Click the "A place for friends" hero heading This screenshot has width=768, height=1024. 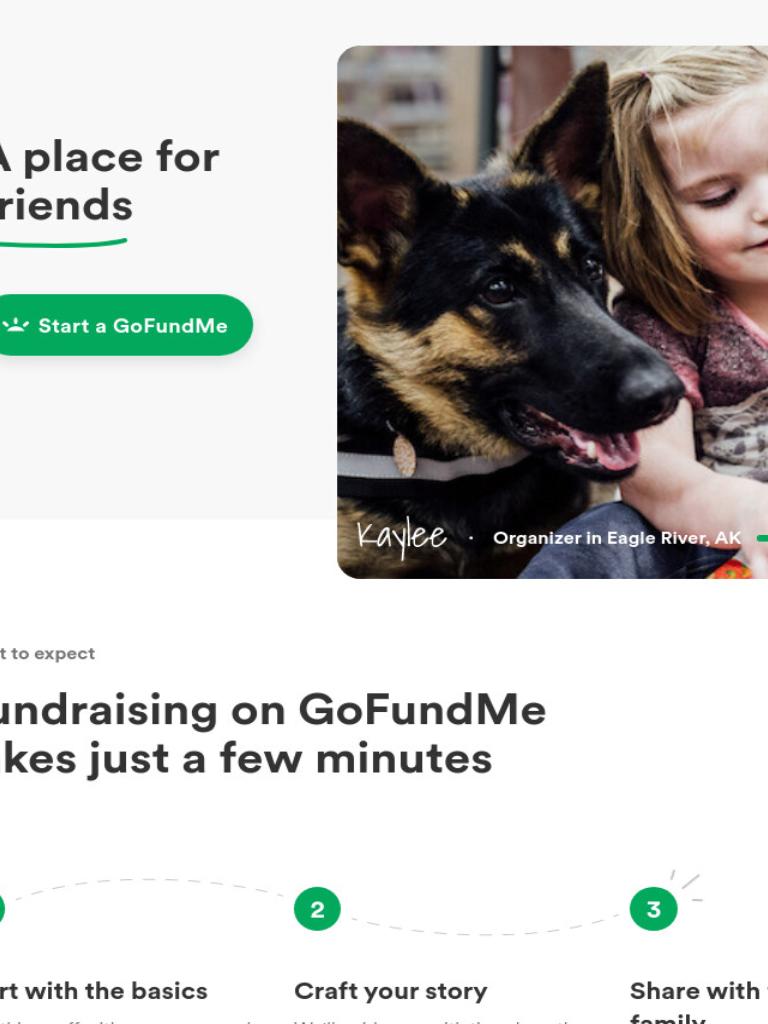[110, 181]
